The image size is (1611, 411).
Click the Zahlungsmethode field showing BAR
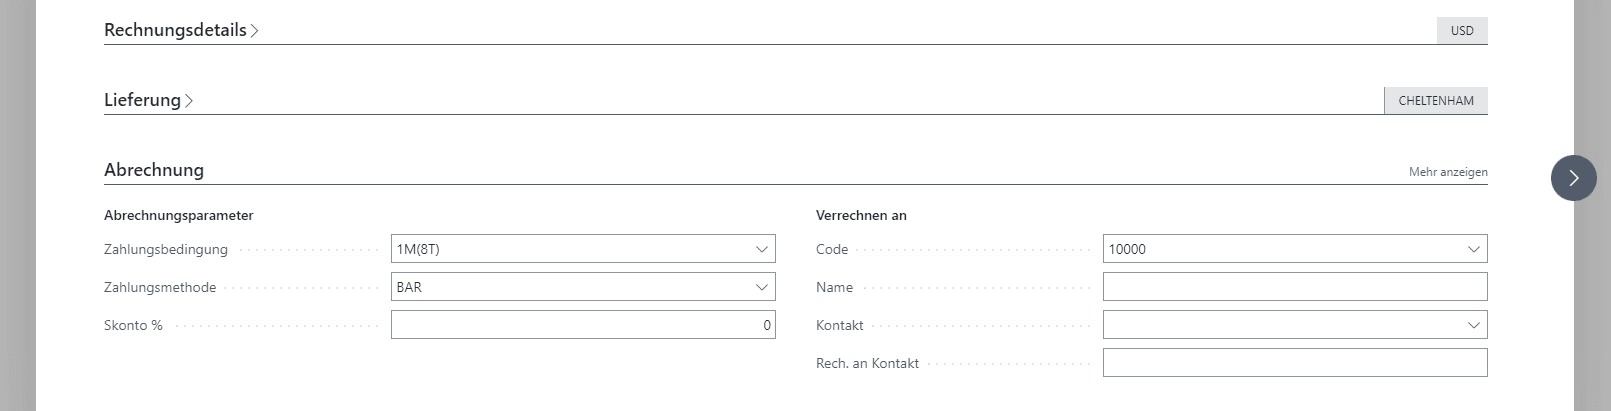pyautogui.click(x=570, y=287)
